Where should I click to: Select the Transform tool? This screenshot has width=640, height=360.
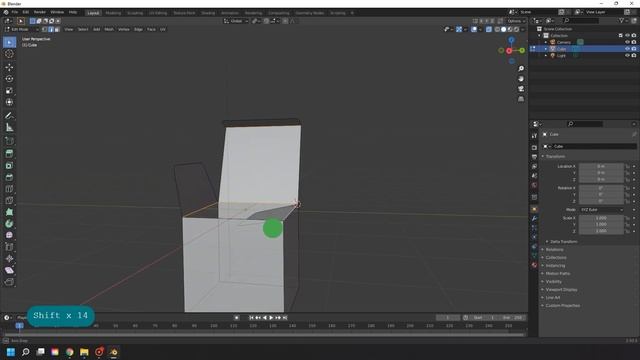(9, 102)
